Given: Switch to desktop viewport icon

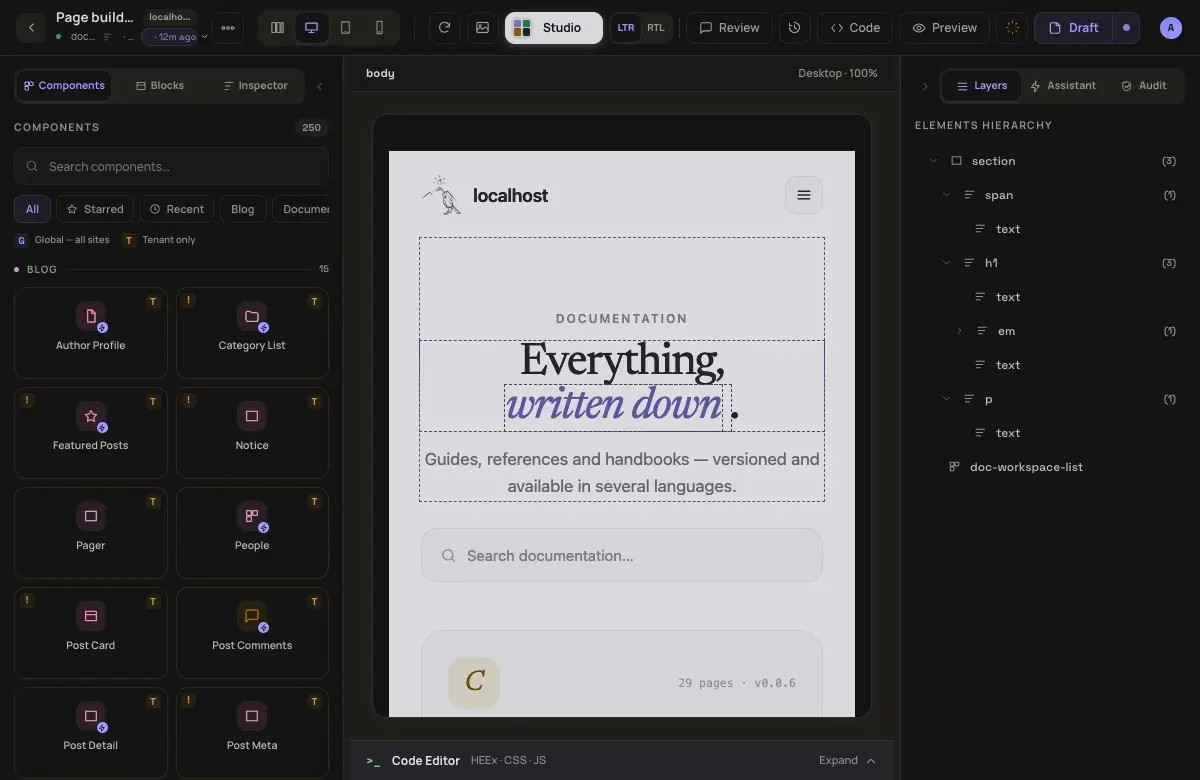Looking at the screenshot, I should [312, 28].
